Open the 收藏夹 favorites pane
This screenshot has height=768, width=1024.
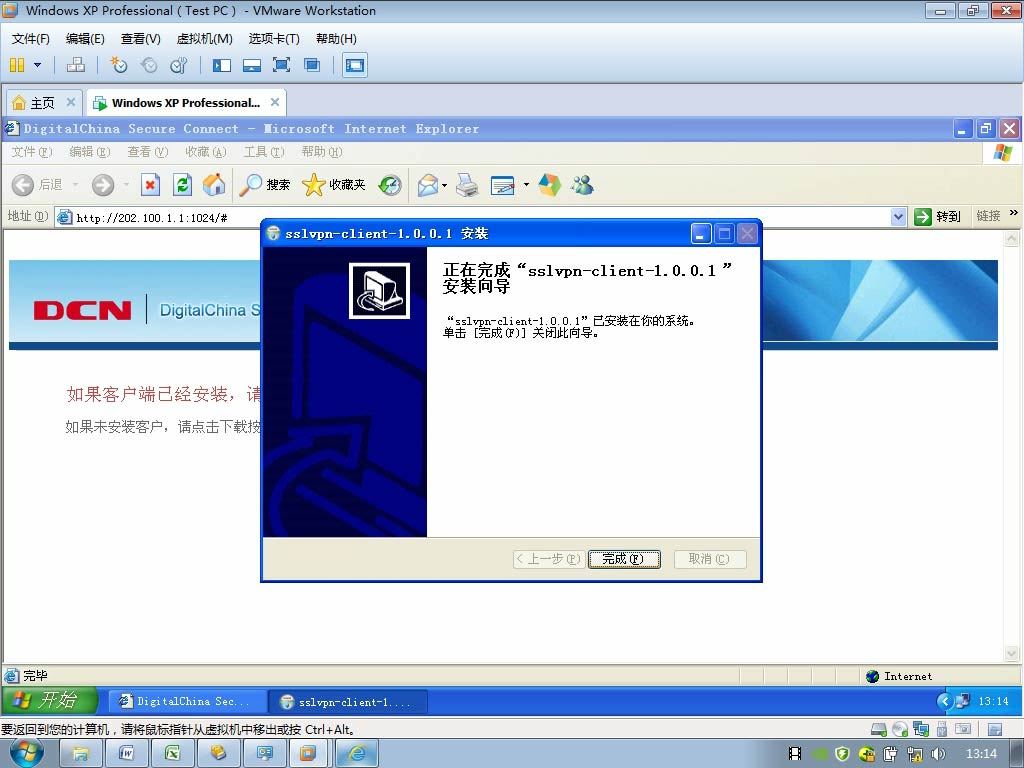334,185
